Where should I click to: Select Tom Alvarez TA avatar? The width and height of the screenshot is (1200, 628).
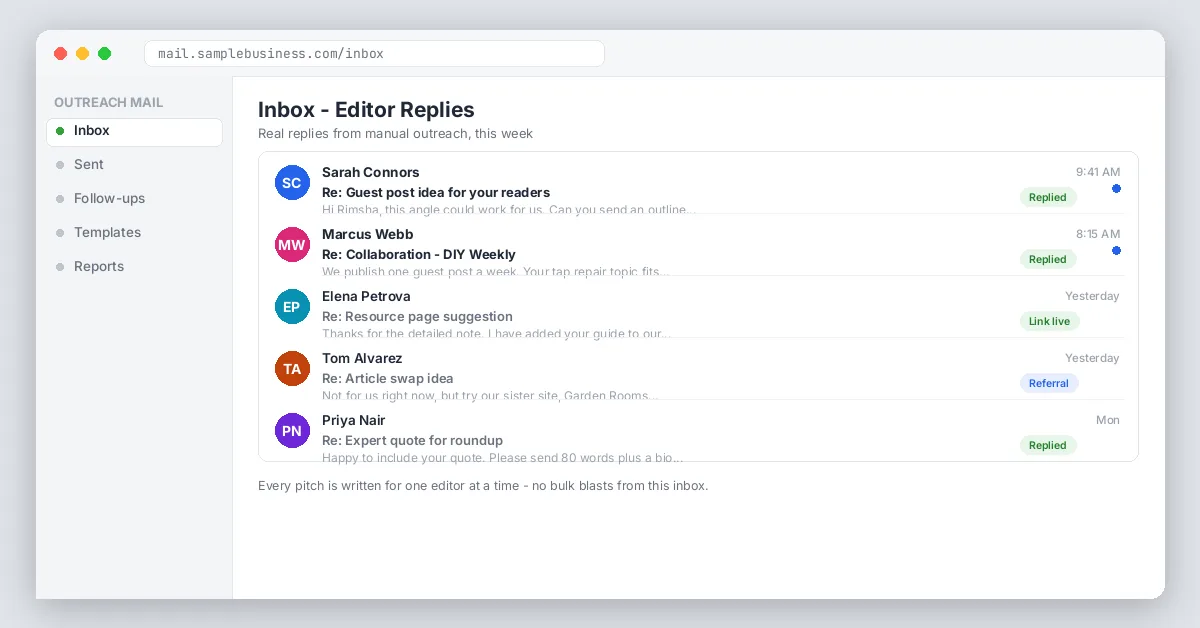coord(291,369)
